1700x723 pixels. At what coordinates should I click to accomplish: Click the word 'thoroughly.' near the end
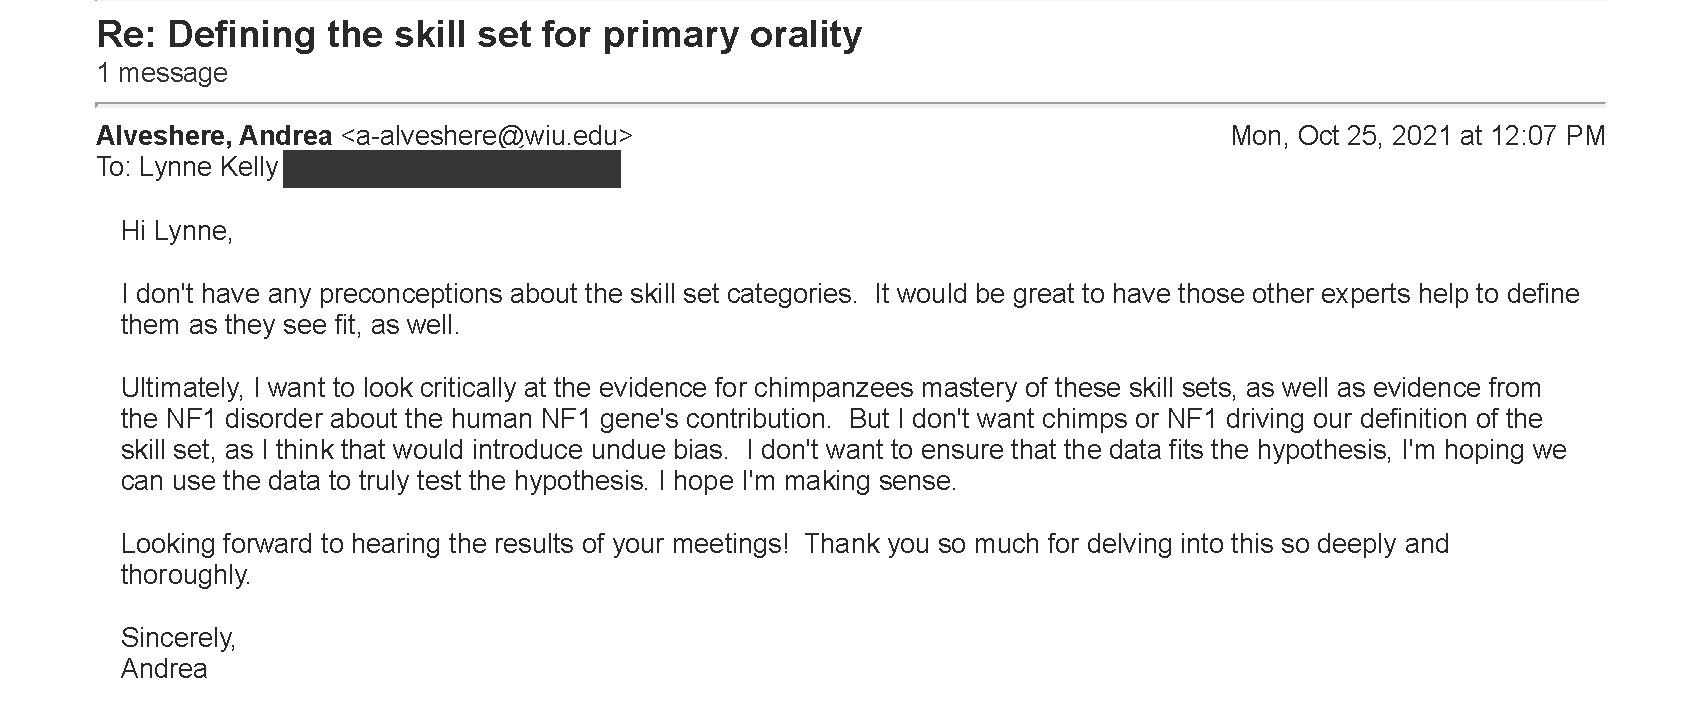186,575
